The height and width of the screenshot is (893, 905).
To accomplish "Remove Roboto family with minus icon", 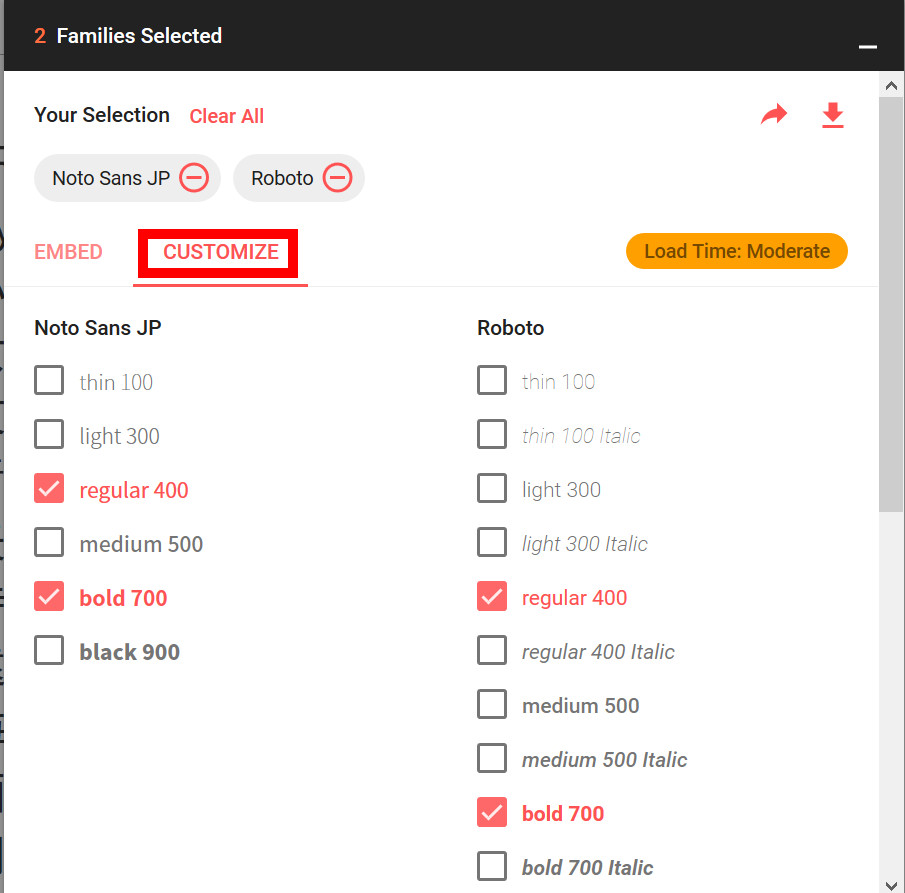I will (337, 177).
